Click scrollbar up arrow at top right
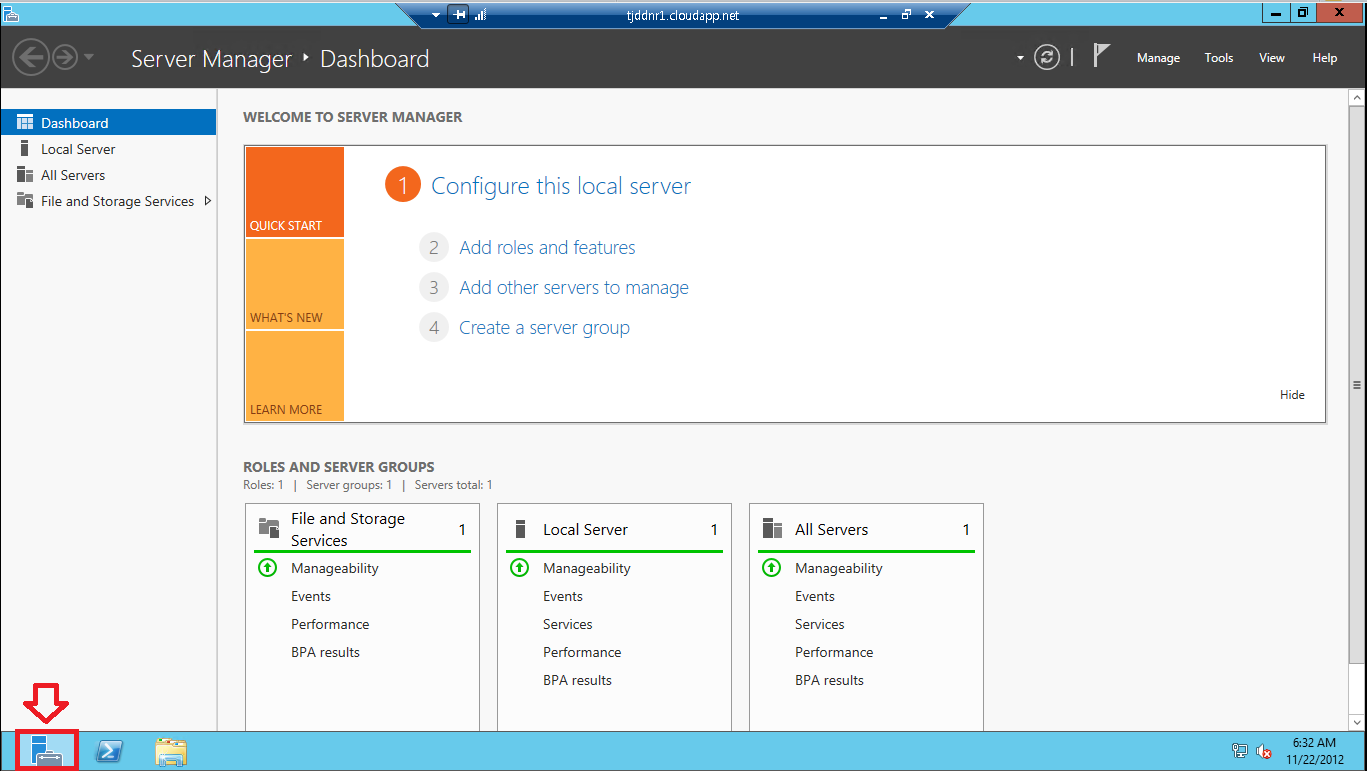 (1357, 98)
